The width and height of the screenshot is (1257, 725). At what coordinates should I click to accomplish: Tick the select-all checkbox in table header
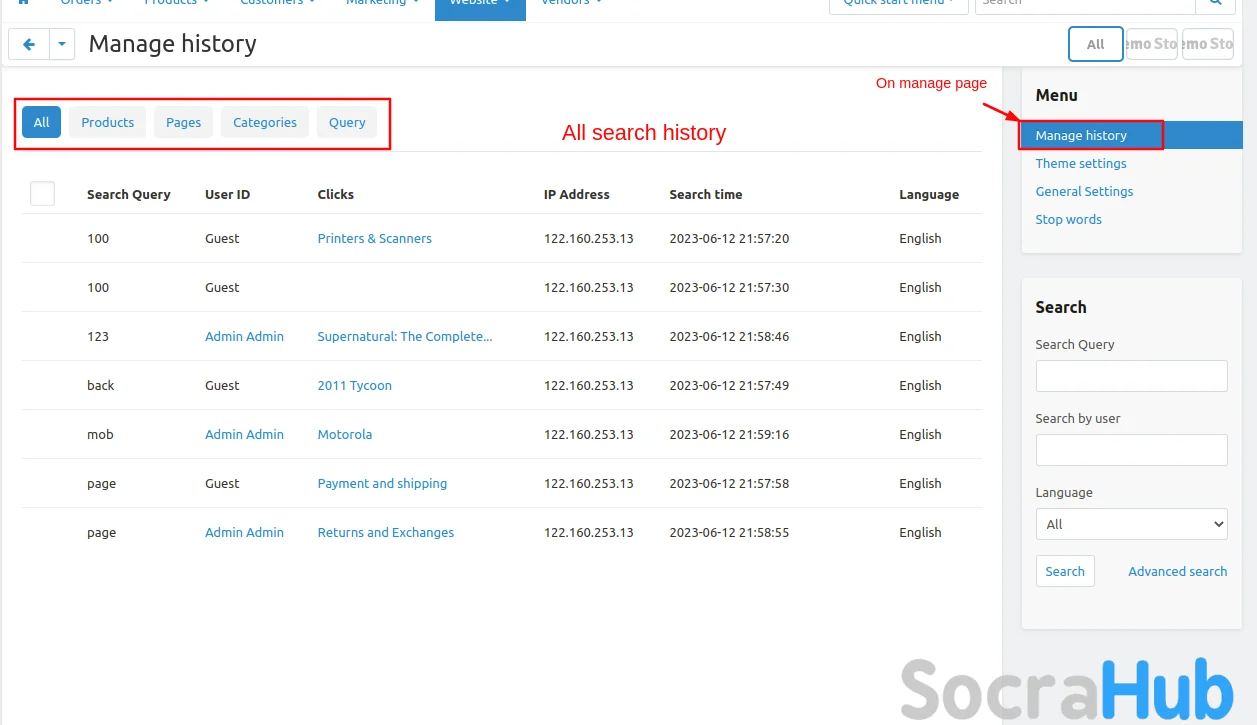(42, 194)
